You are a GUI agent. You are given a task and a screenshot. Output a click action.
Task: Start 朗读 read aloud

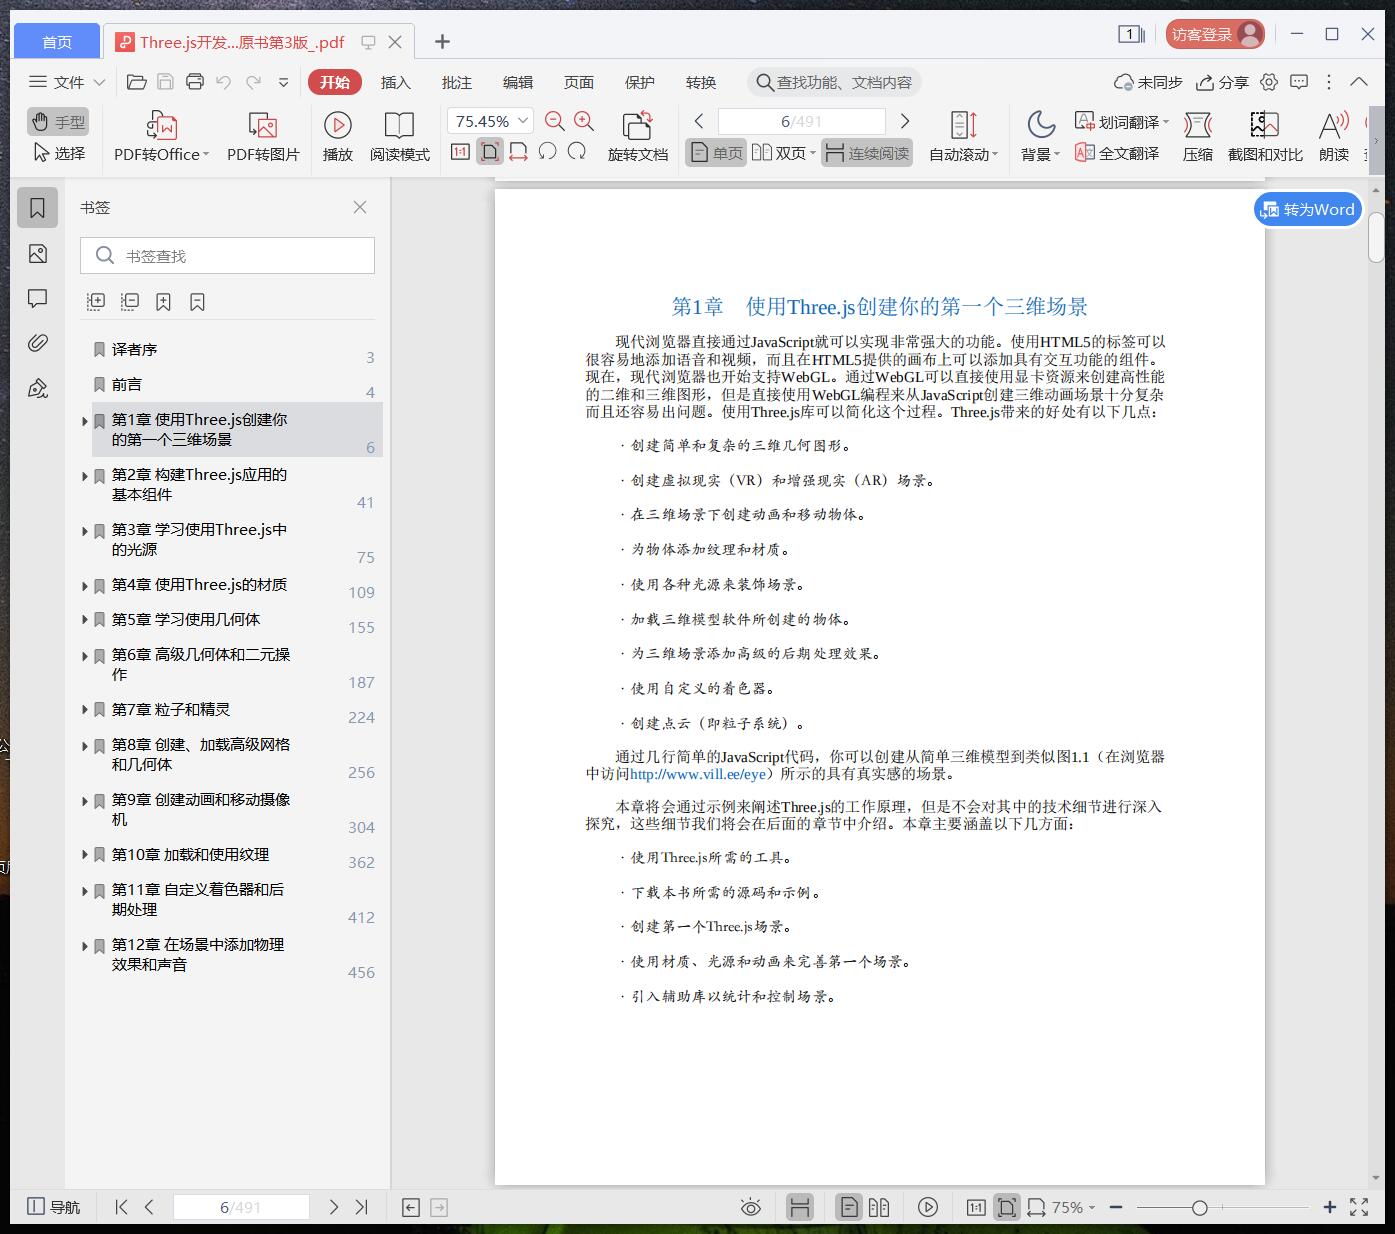tap(1334, 136)
